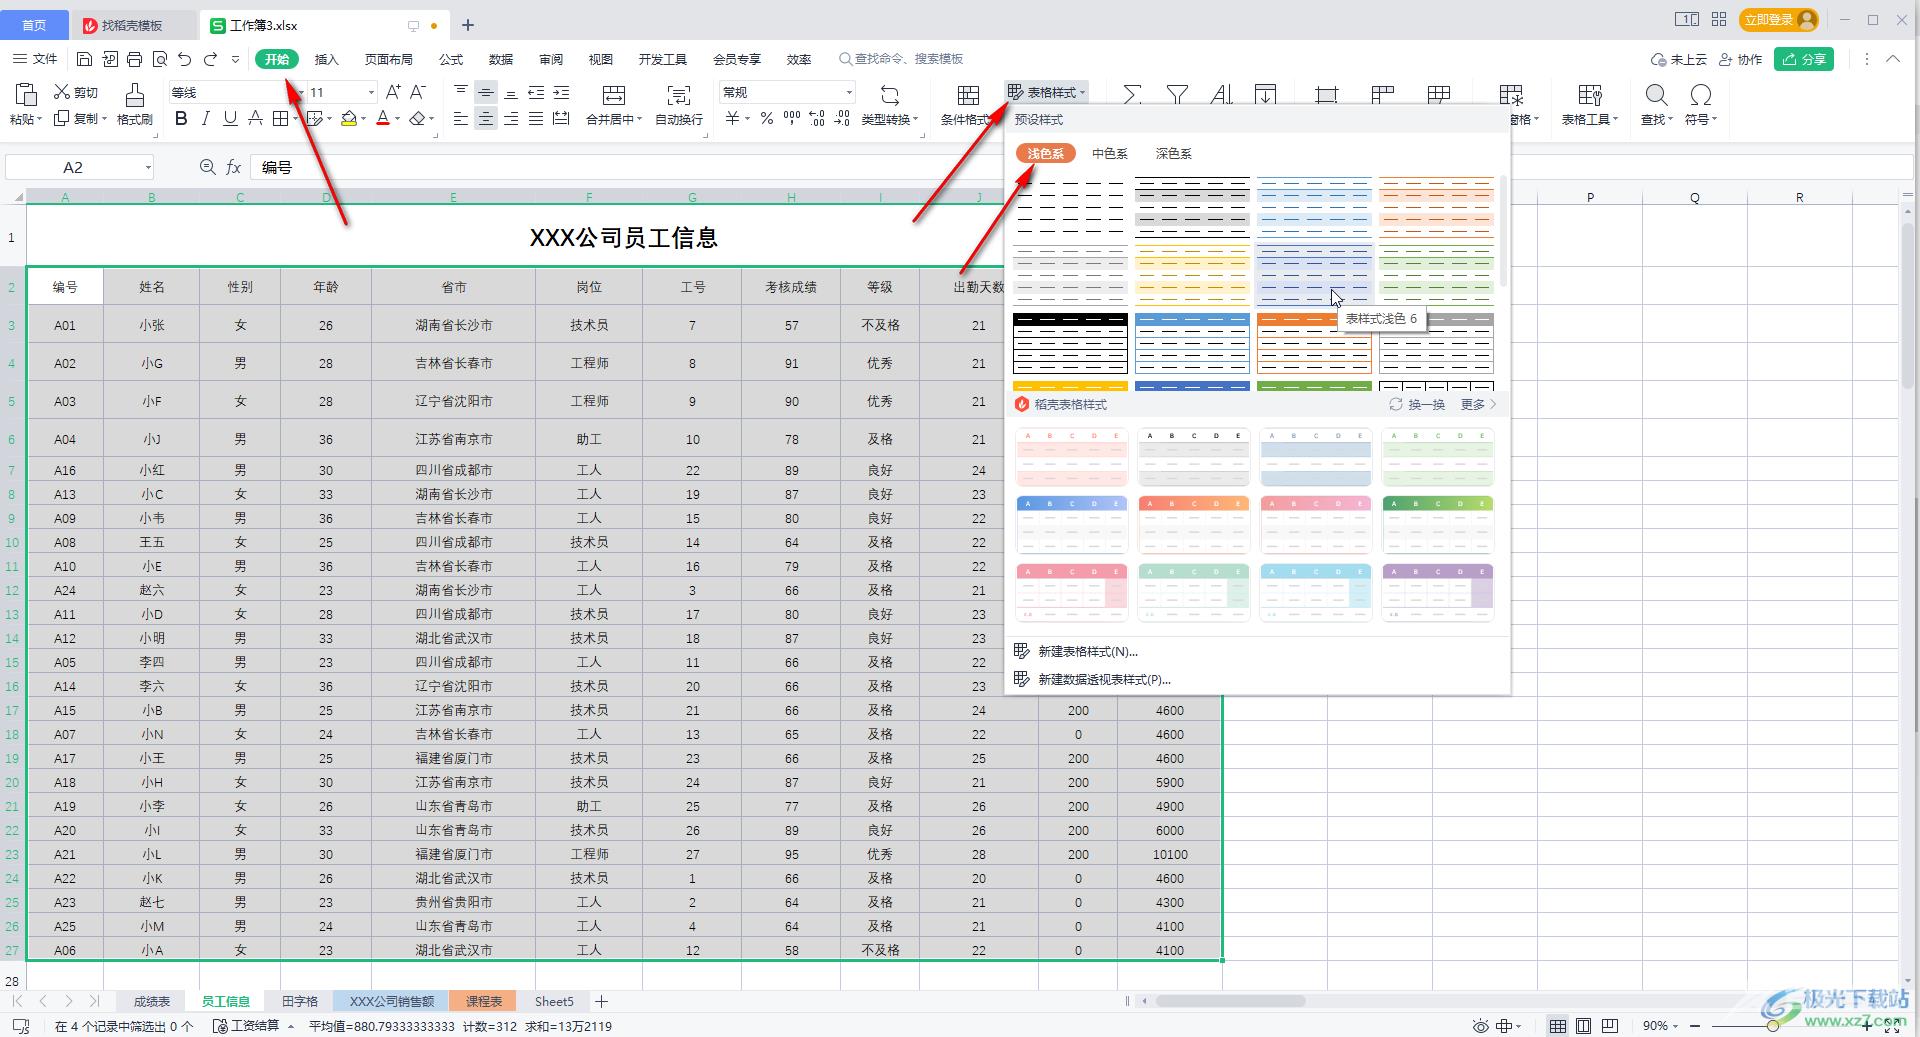1920x1037 pixels.
Task: Click the Print icon in quick access toolbar
Action: click(135, 59)
